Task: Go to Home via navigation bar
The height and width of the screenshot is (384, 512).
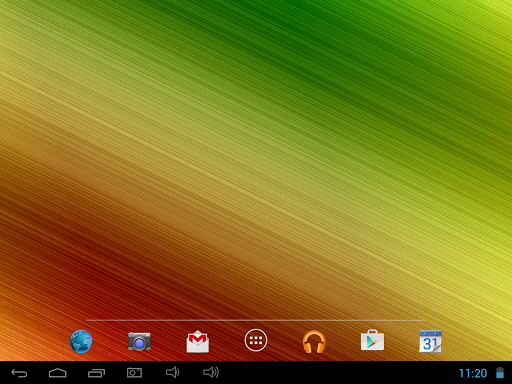Action: click(x=58, y=373)
